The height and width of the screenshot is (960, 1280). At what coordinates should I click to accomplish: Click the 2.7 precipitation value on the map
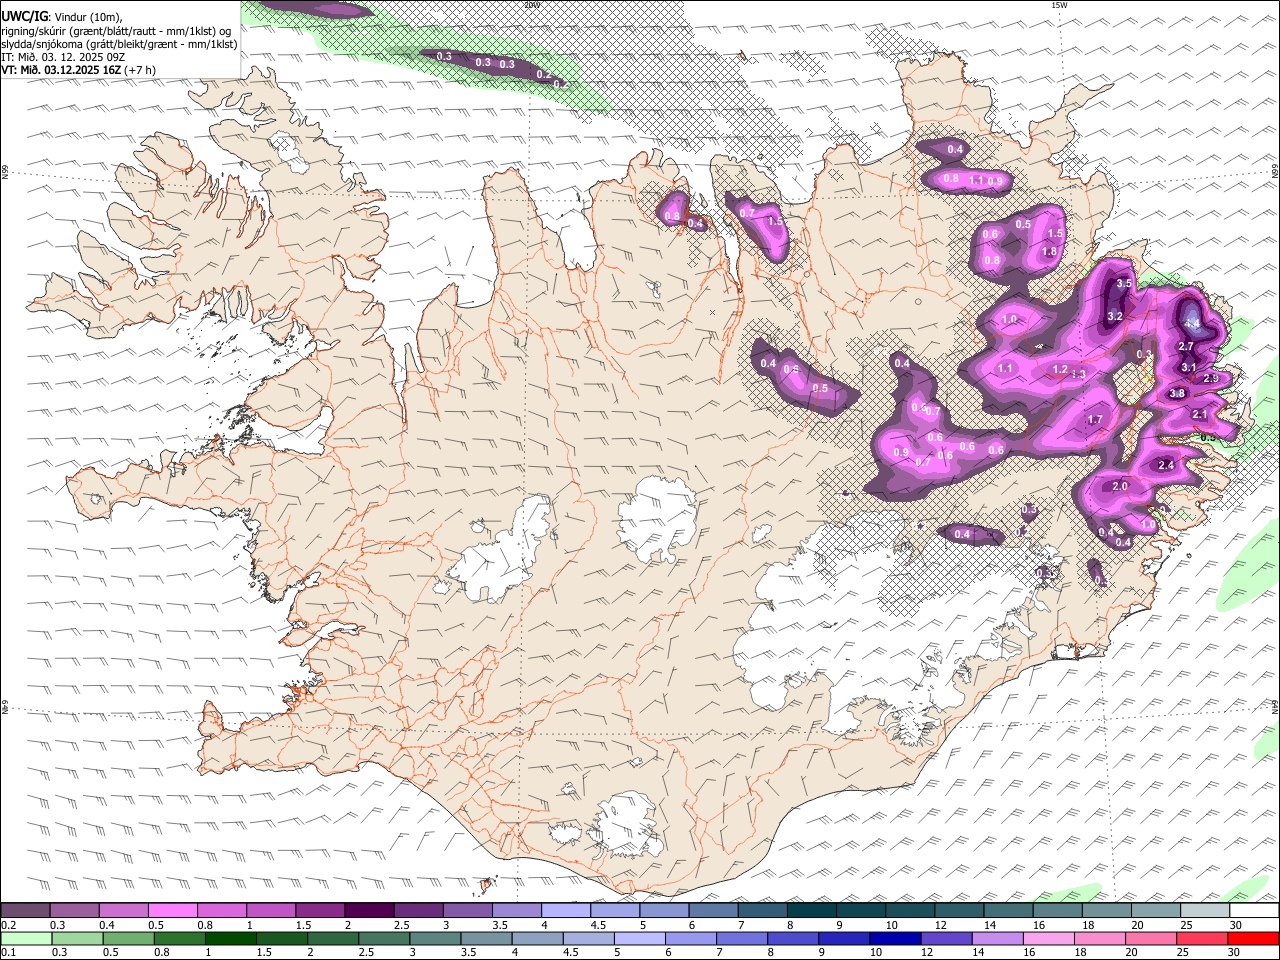(x=1186, y=347)
